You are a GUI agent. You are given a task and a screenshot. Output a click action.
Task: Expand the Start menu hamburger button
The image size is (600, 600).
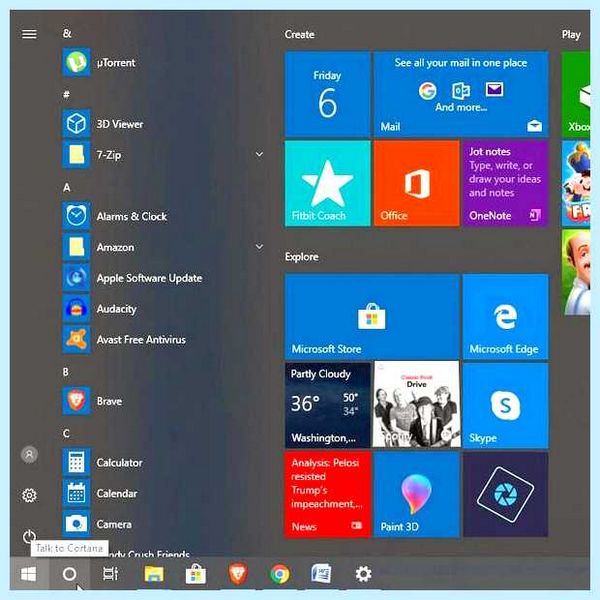[x=29, y=34]
